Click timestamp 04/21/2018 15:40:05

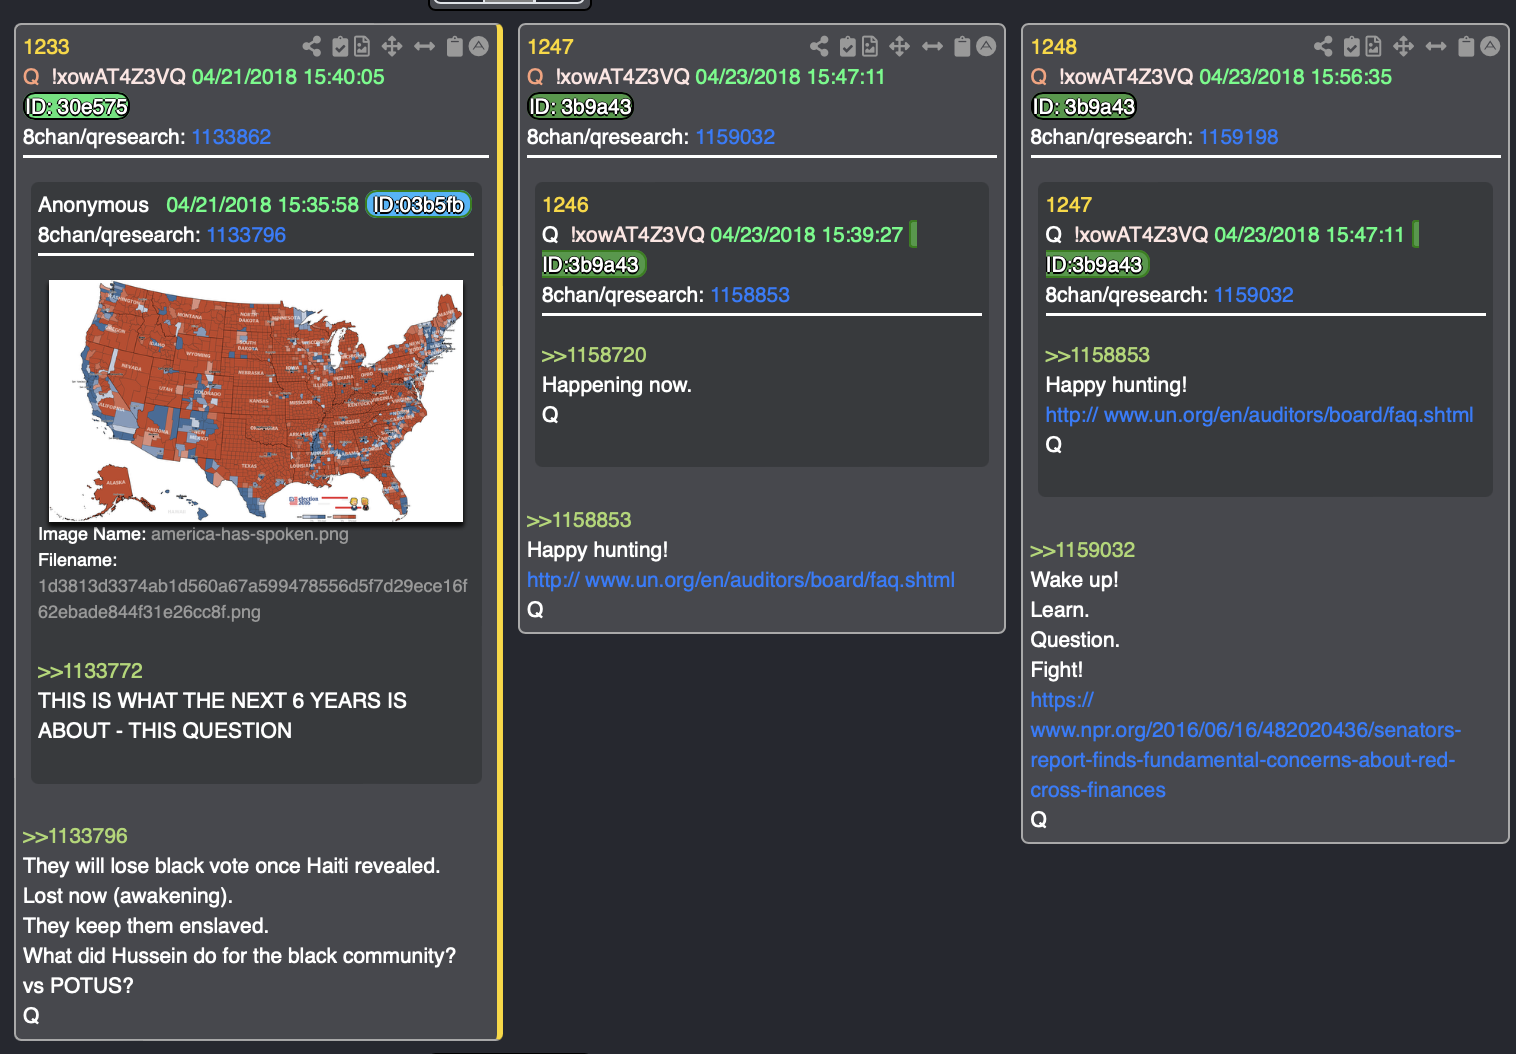coord(288,77)
